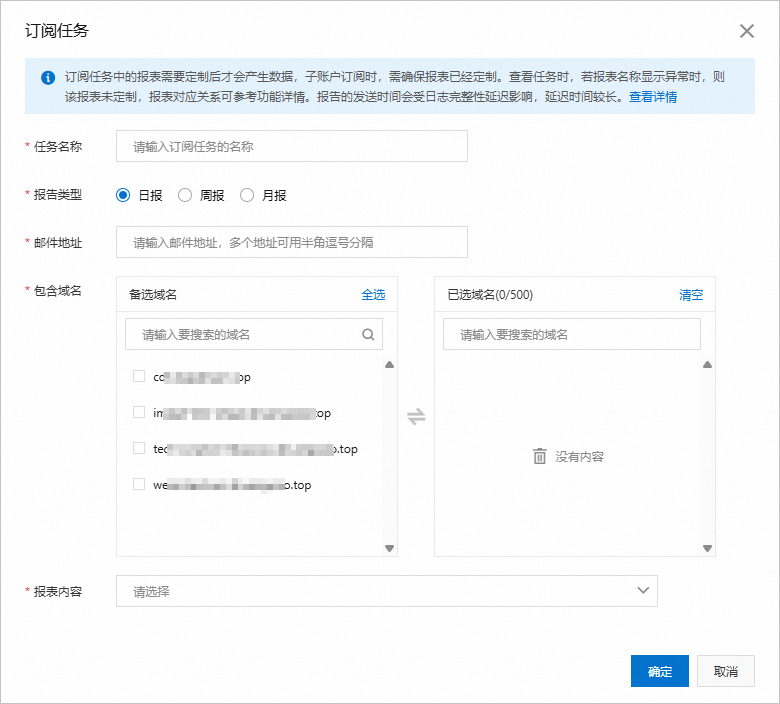Close the 订阅任务 dialog
This screenshot has height=704, width=780.
(746, 31)
